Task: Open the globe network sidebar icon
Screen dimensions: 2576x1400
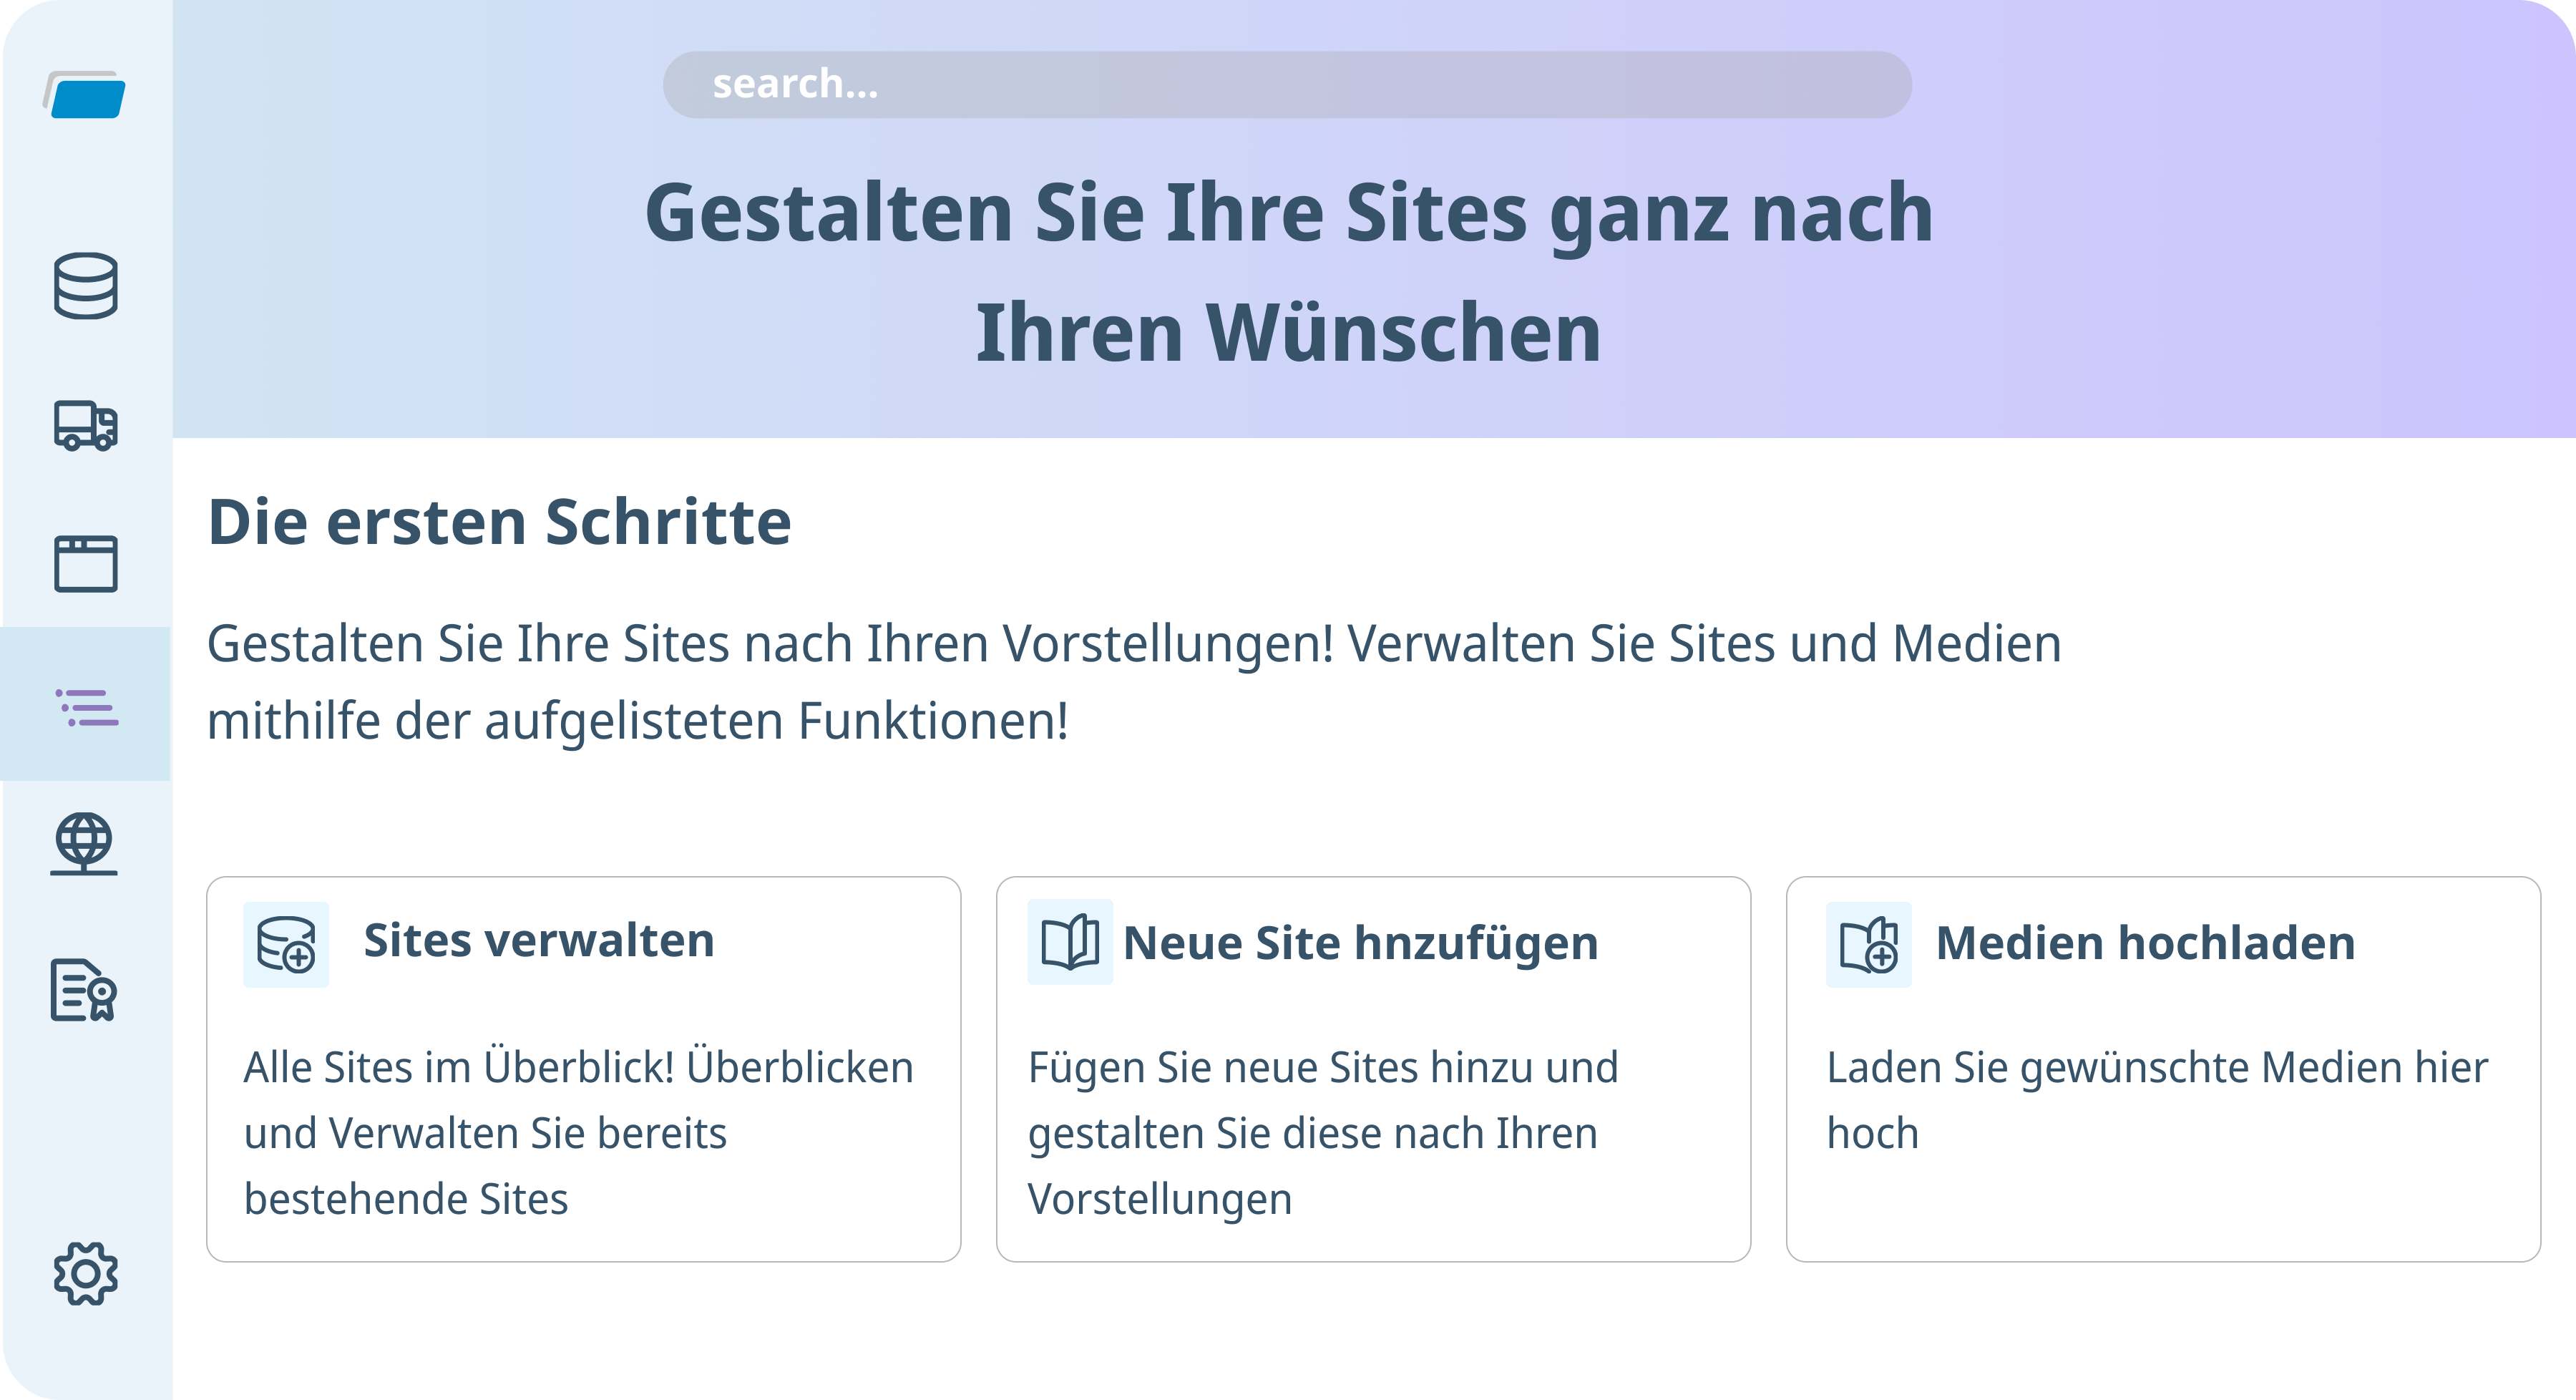Action: pos(84,844)
